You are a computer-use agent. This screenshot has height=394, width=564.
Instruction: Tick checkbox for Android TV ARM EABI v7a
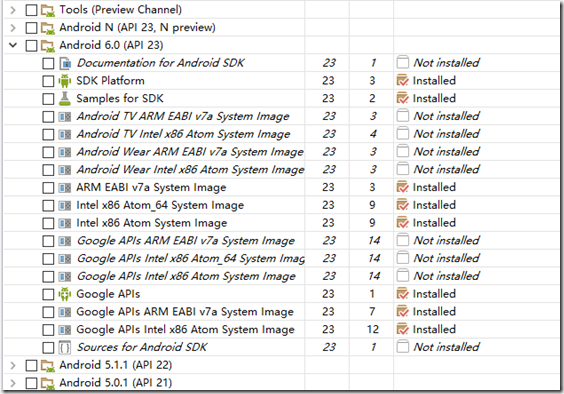point(48,117)
